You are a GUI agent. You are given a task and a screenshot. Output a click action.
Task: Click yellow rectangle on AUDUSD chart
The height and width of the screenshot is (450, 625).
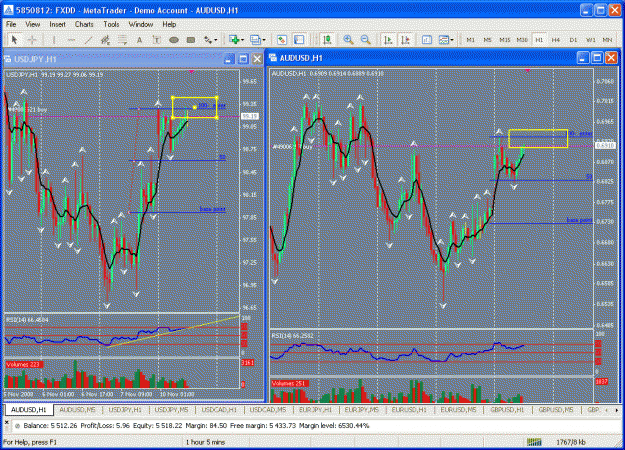coord(538,138)
